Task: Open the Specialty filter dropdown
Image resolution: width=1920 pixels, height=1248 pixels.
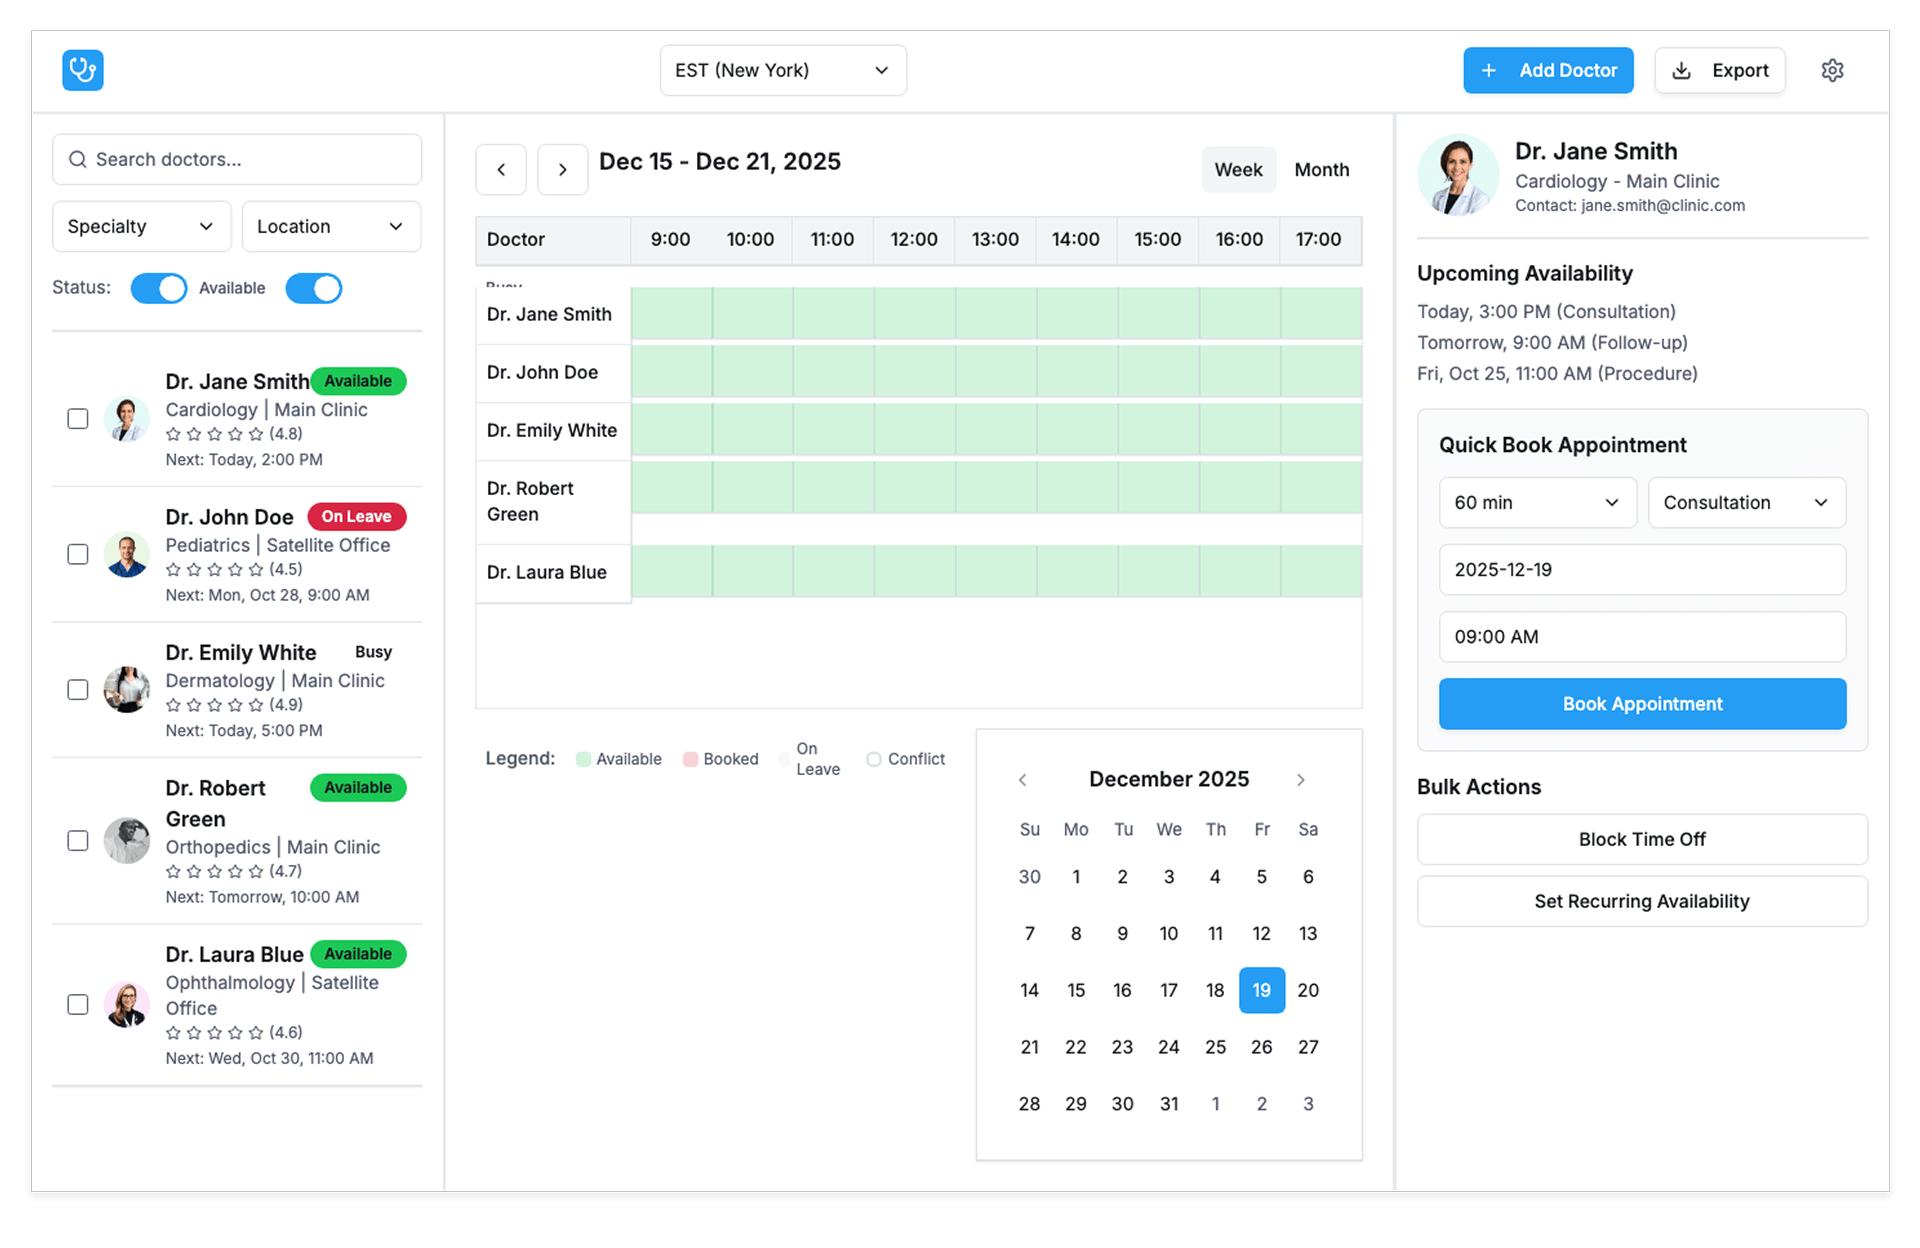Action: (141, 227)
